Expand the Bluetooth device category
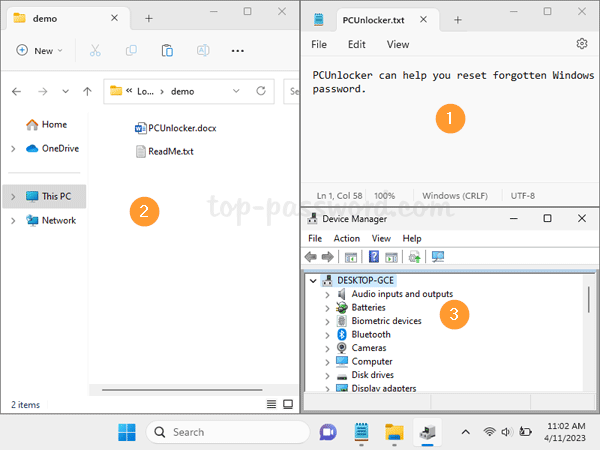Viewport: 600px width, 450px height. point(327,335)
